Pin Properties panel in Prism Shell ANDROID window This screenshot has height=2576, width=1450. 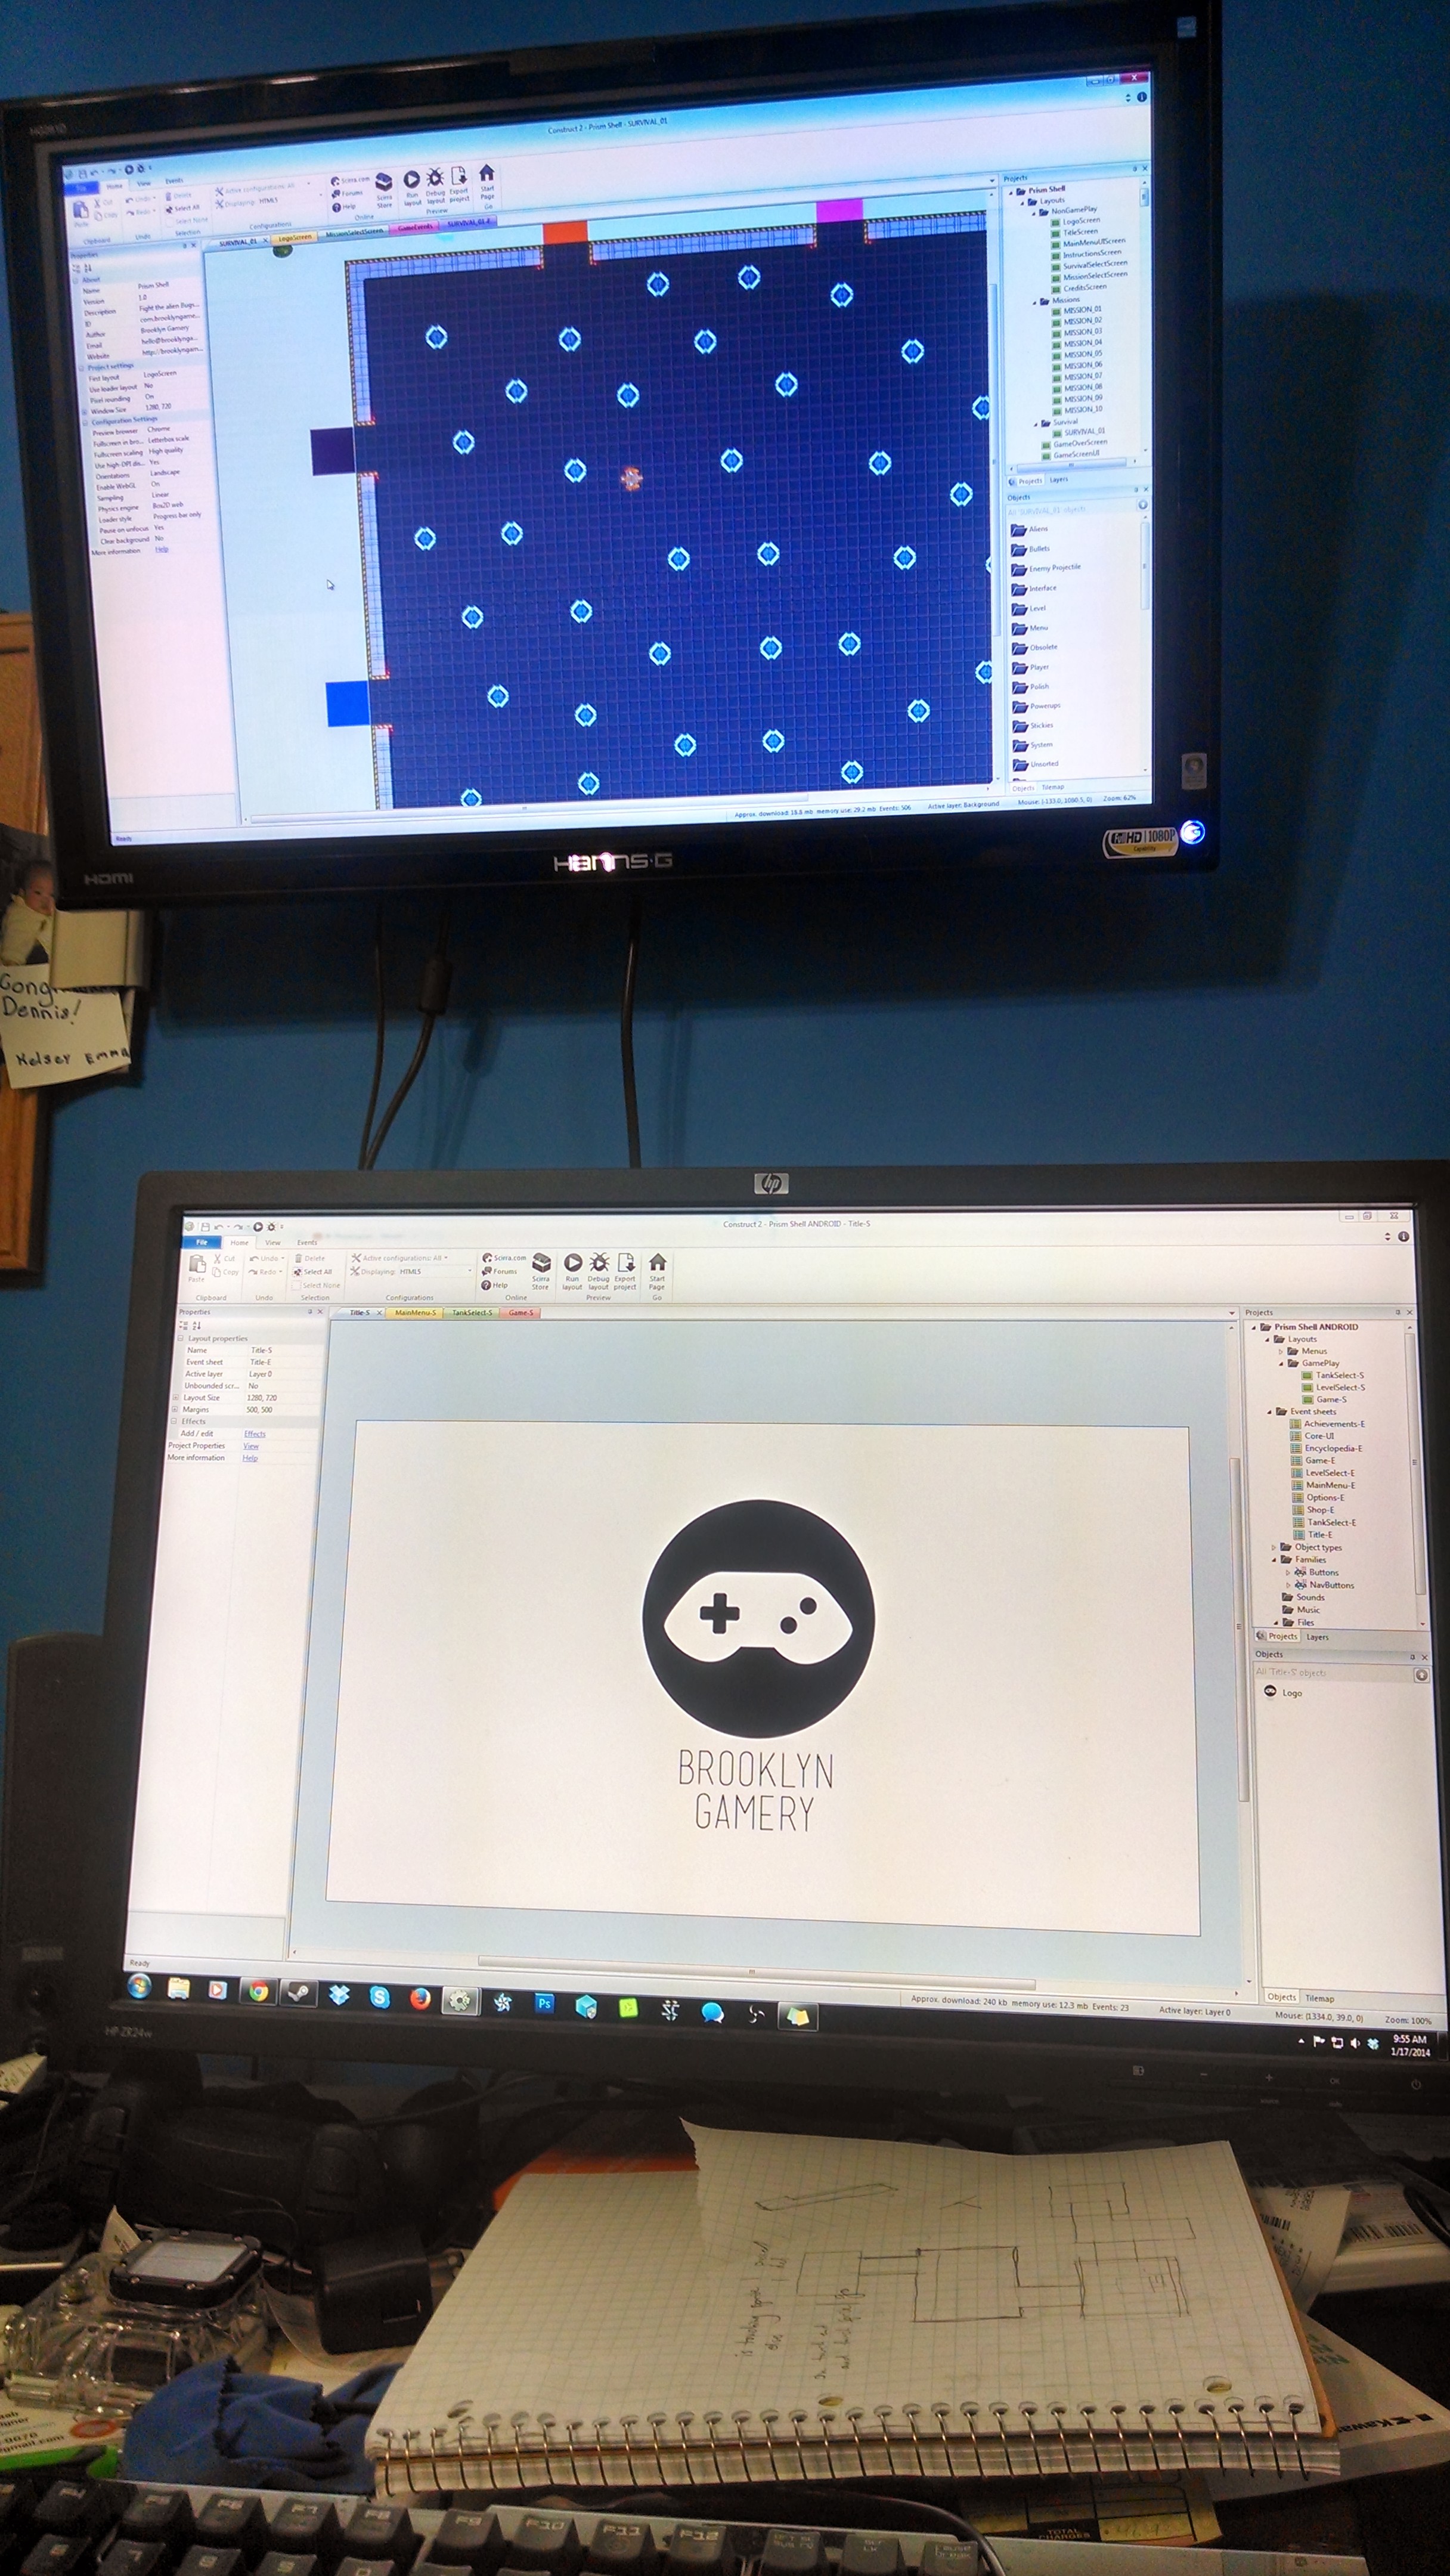coord(310,1312)
